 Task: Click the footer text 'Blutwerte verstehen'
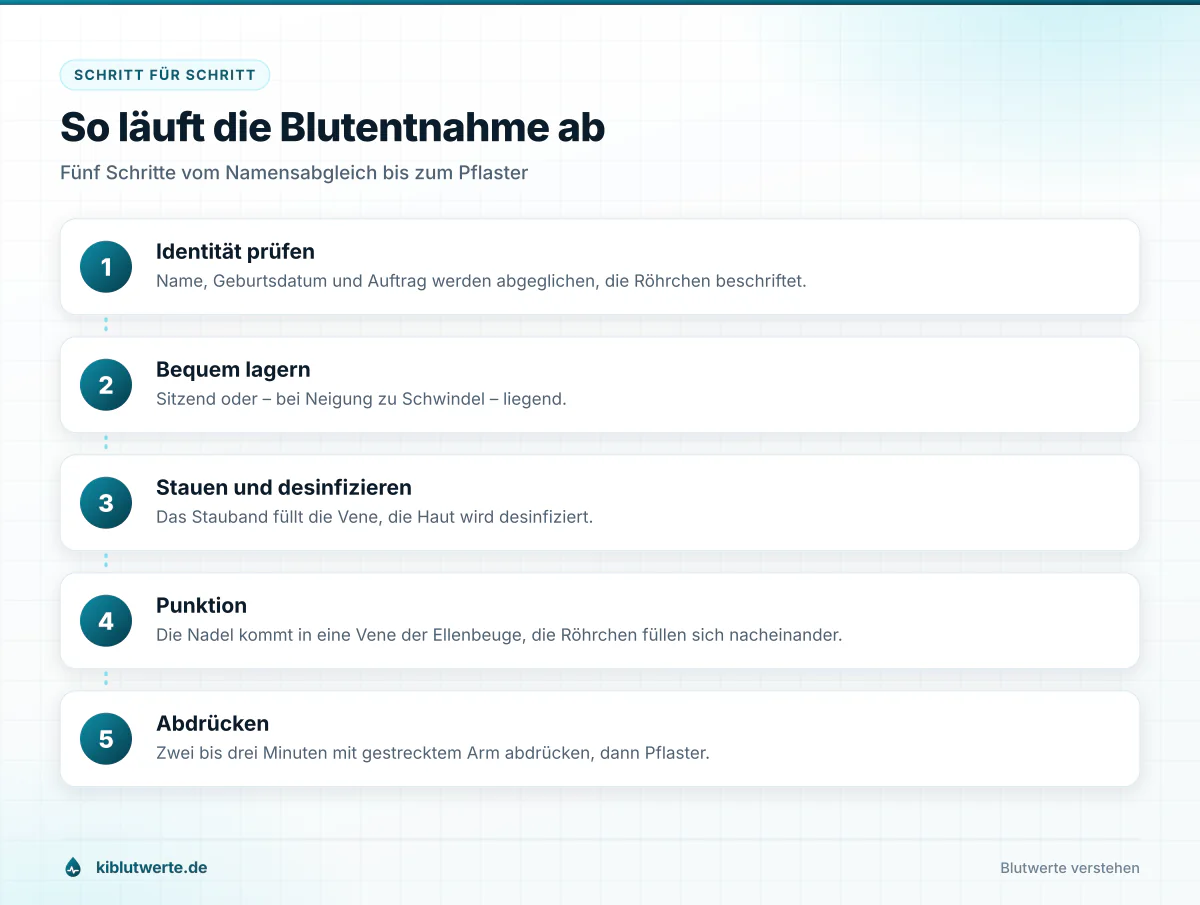click(1070, 868)
